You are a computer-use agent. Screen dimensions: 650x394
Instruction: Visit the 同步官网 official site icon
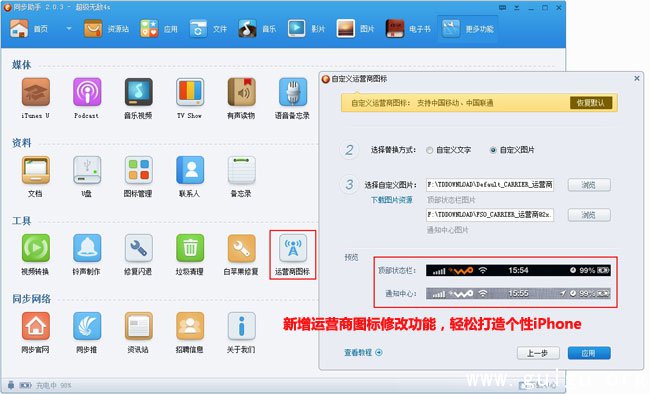coord(35,326)
